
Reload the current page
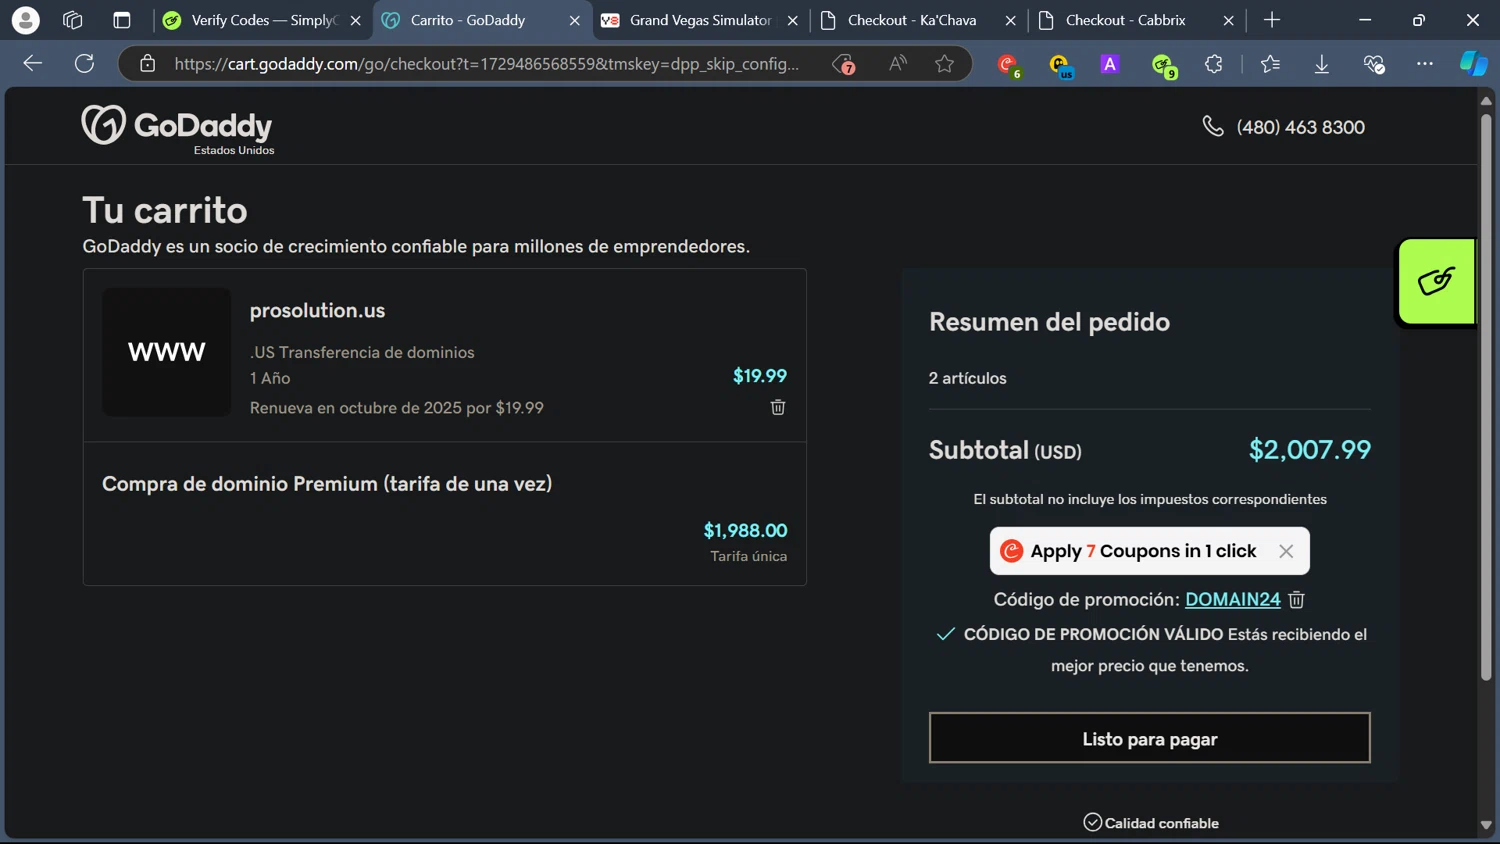coord(85,64)
